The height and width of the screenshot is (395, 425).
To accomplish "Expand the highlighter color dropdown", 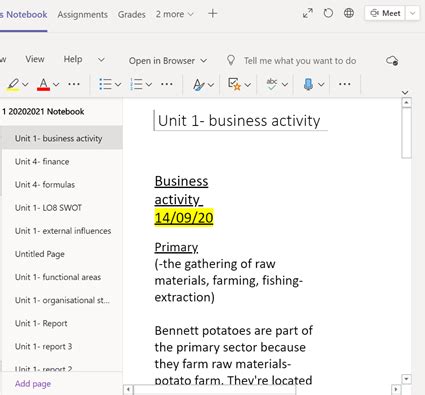I will tap(25, 85).
